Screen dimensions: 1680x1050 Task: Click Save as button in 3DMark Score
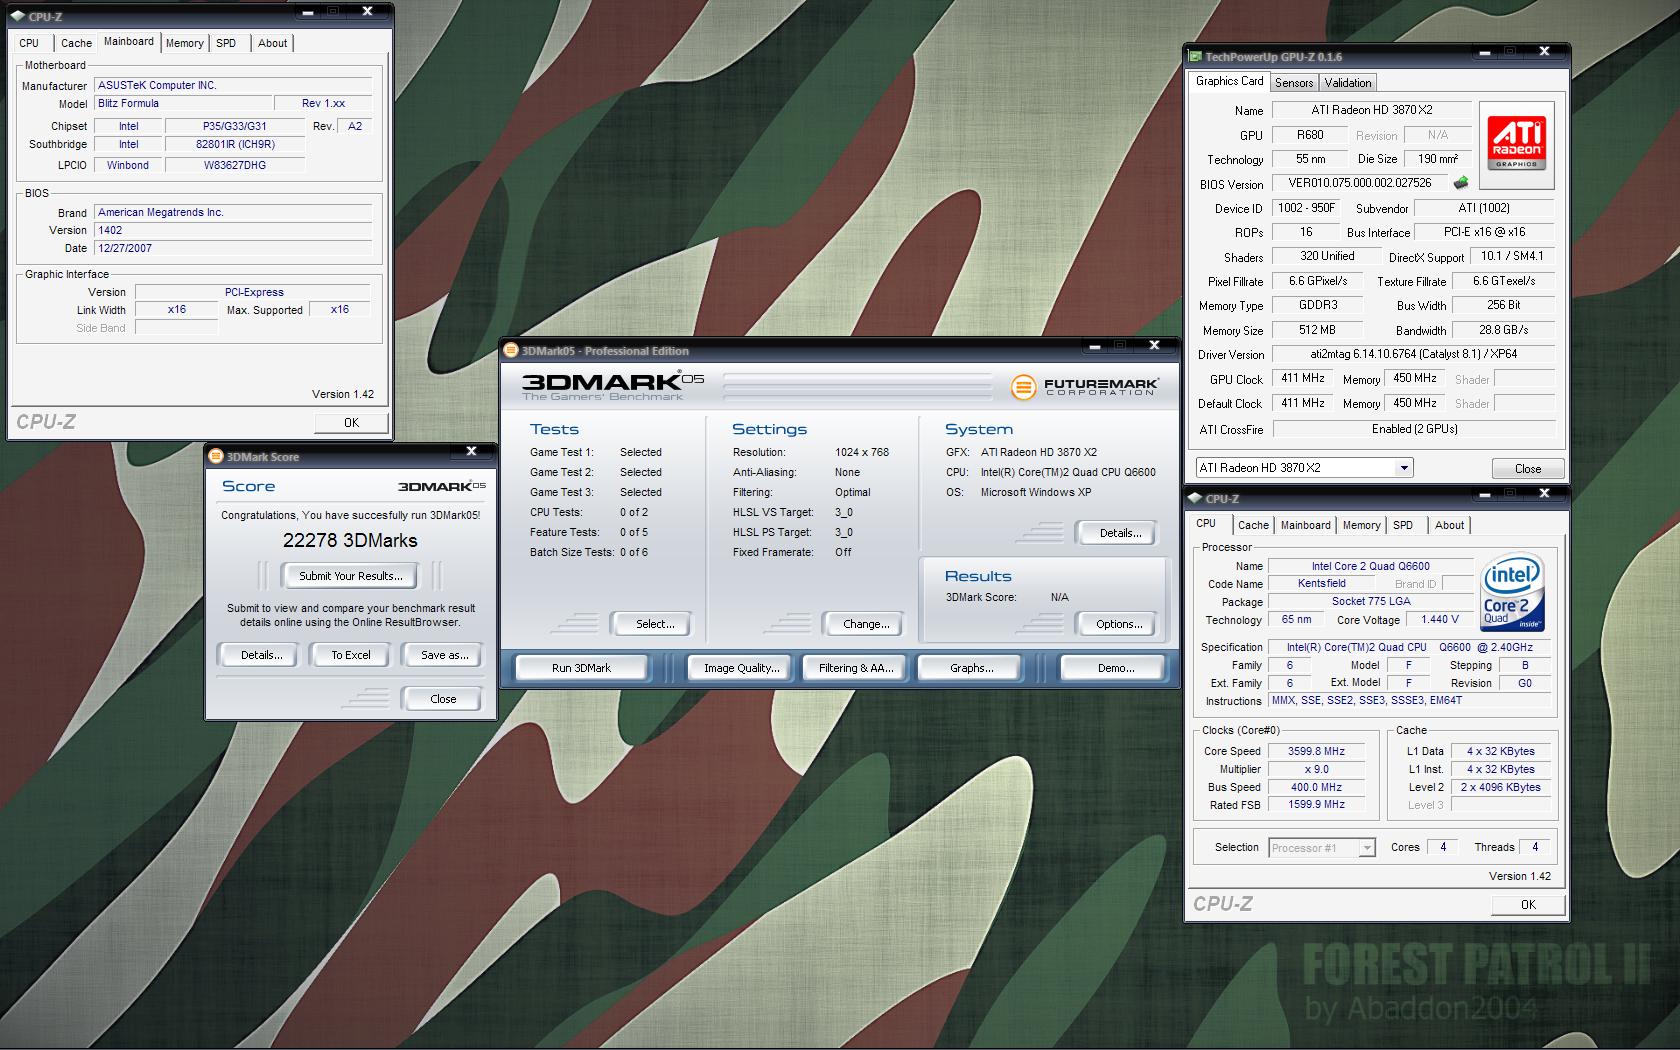click(x=444, y=655)
